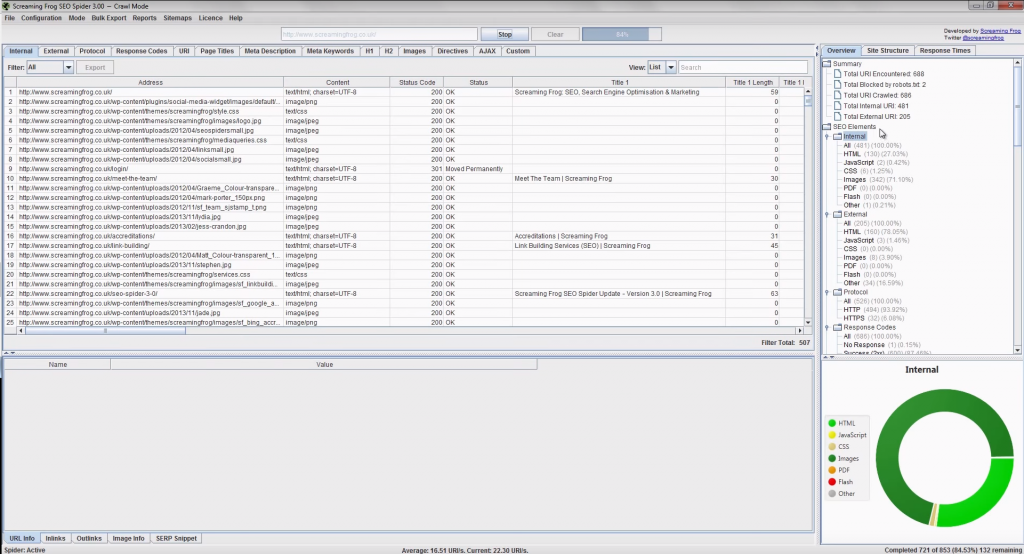The height and width of the screenshot is (554, 1024).
Task: Open the Image Info tab
Action: (x=129, y=538)
